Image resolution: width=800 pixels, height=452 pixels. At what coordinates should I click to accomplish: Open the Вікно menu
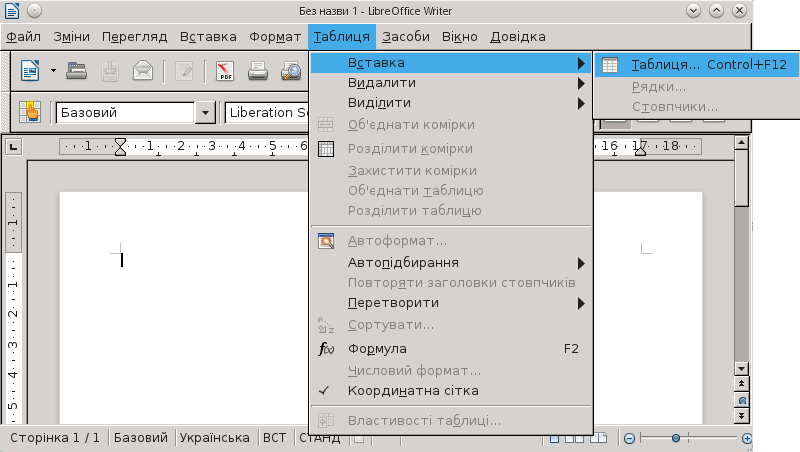[x=460, y=37]
